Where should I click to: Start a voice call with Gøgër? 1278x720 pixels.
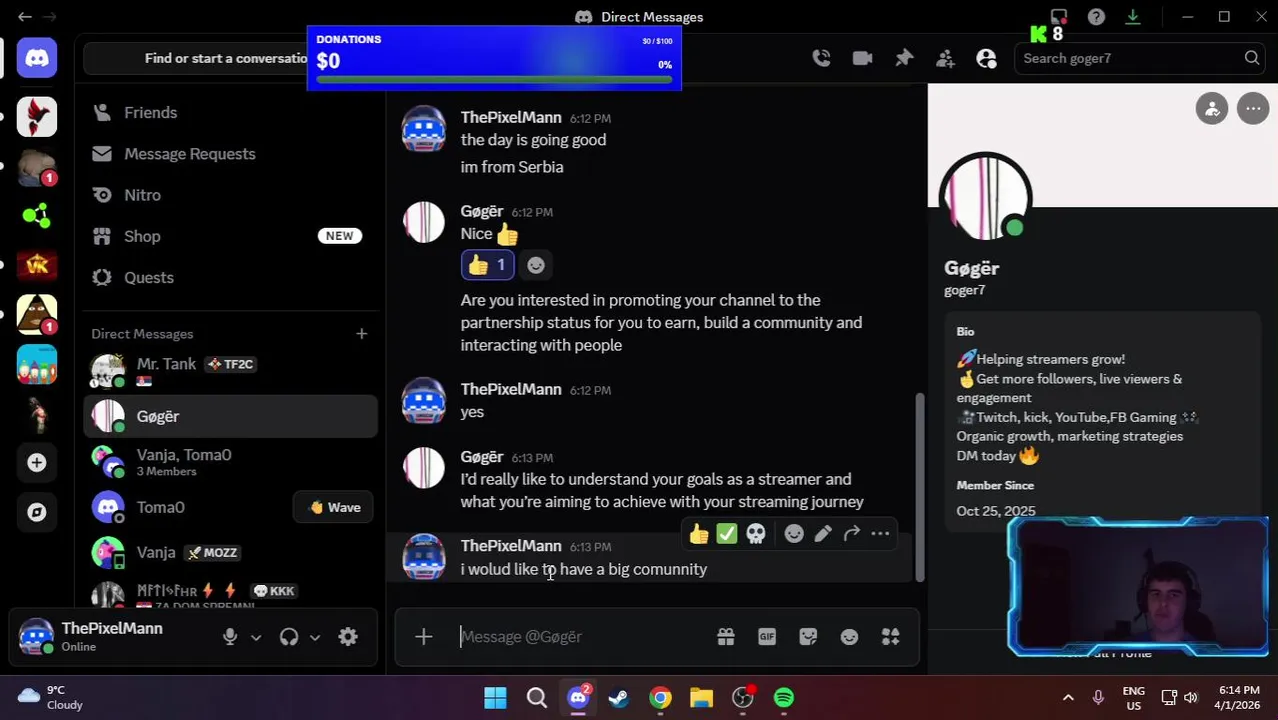point(821,58)
